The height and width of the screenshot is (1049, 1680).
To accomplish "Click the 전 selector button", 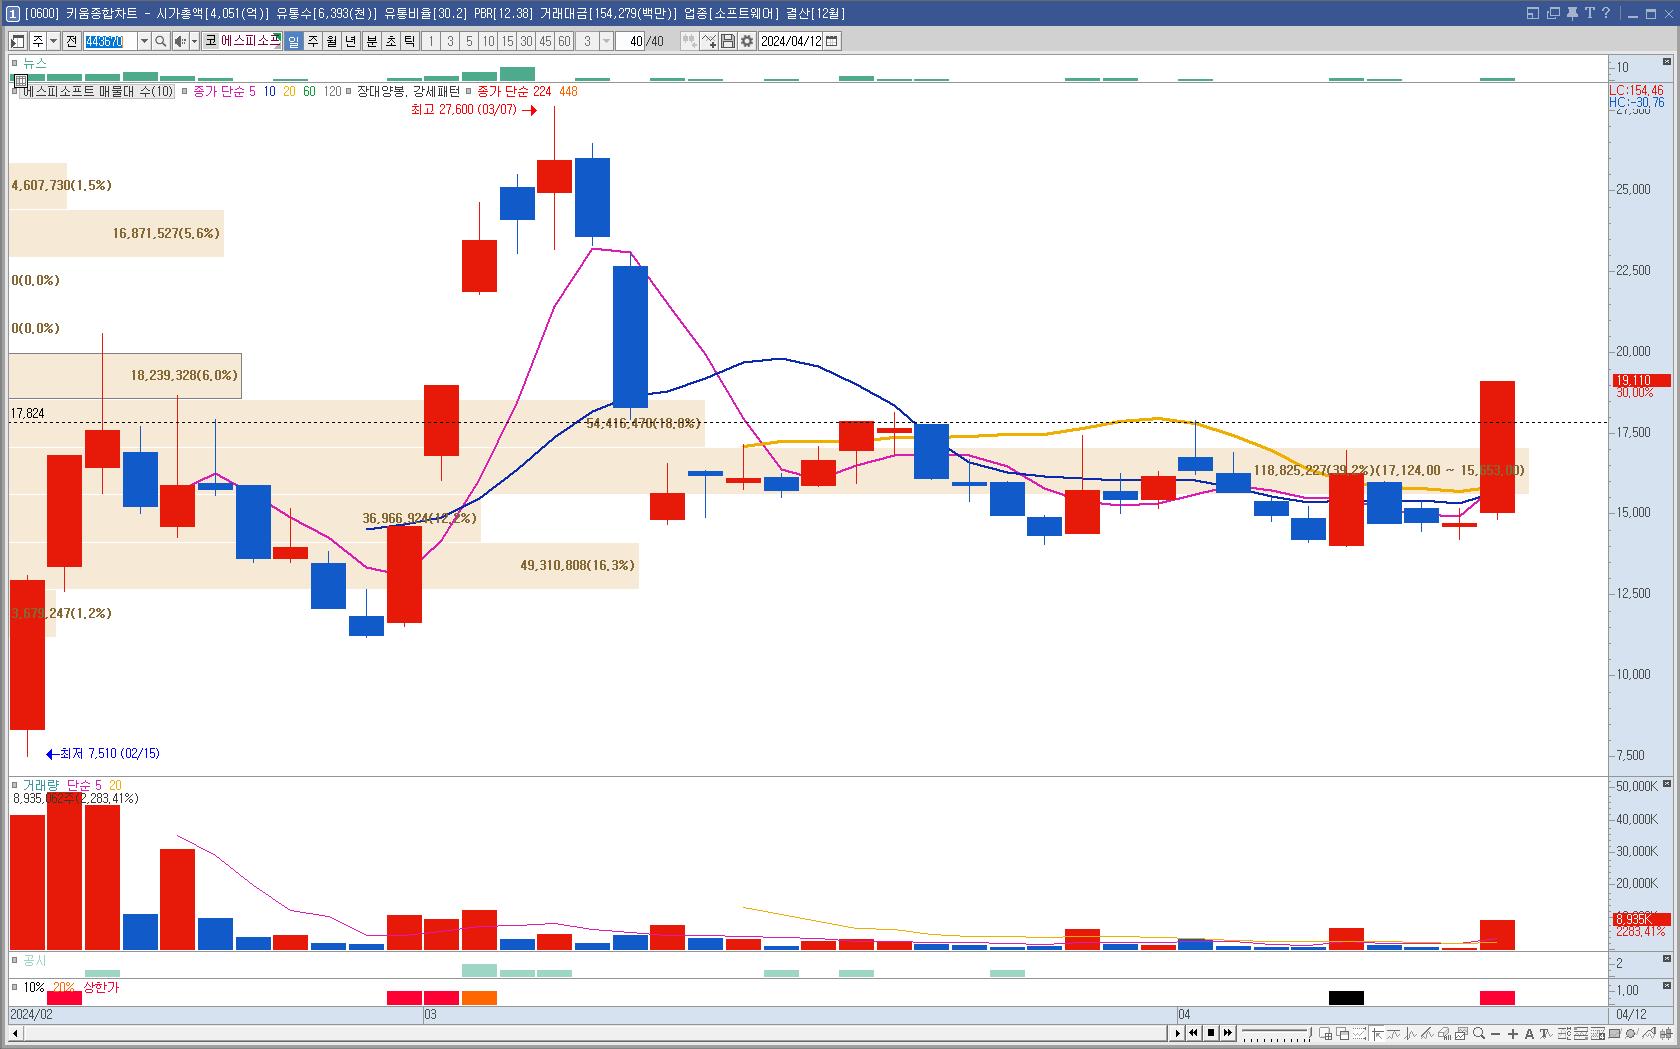I will (71, 41).
